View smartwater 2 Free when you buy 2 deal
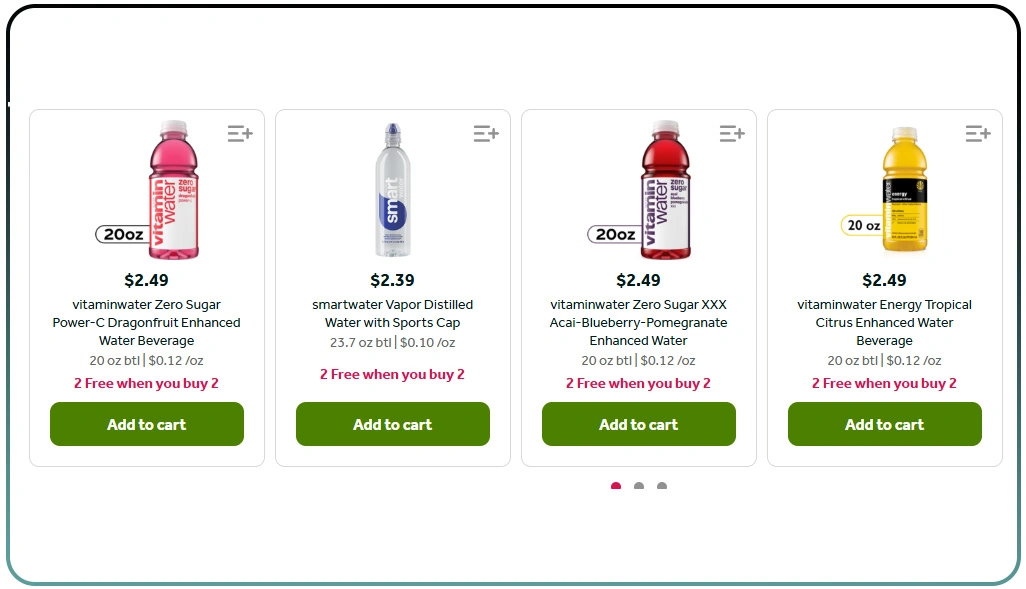This screenshot has height=589, width=1026. point(392,374)
